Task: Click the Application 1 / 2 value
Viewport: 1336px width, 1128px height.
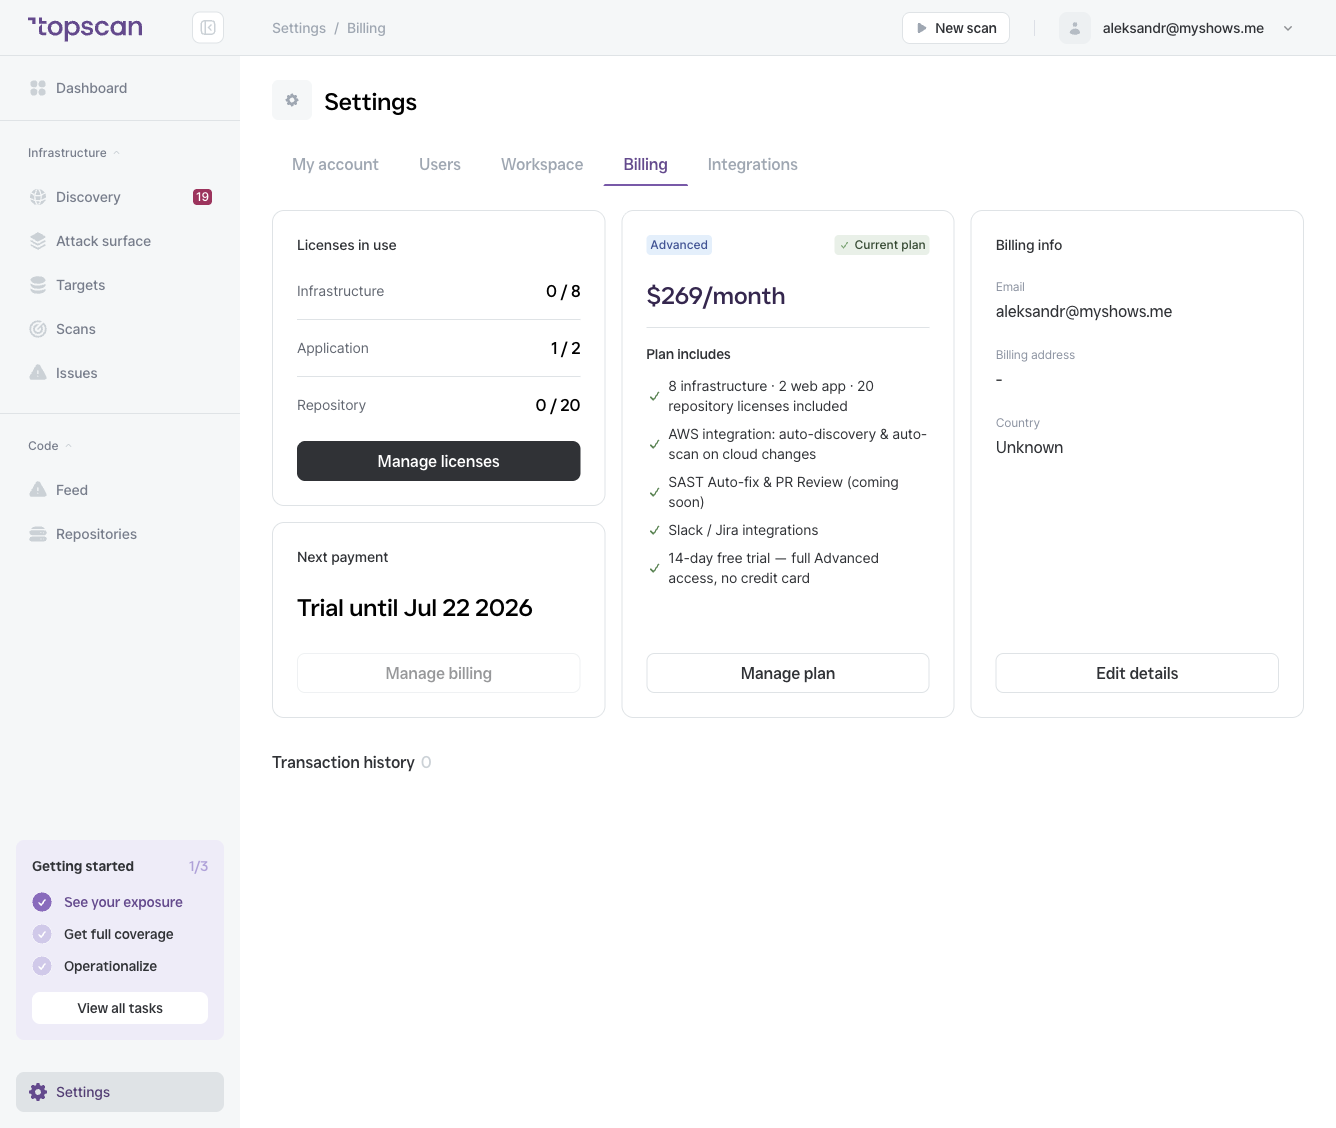Action: click(565, 348)
